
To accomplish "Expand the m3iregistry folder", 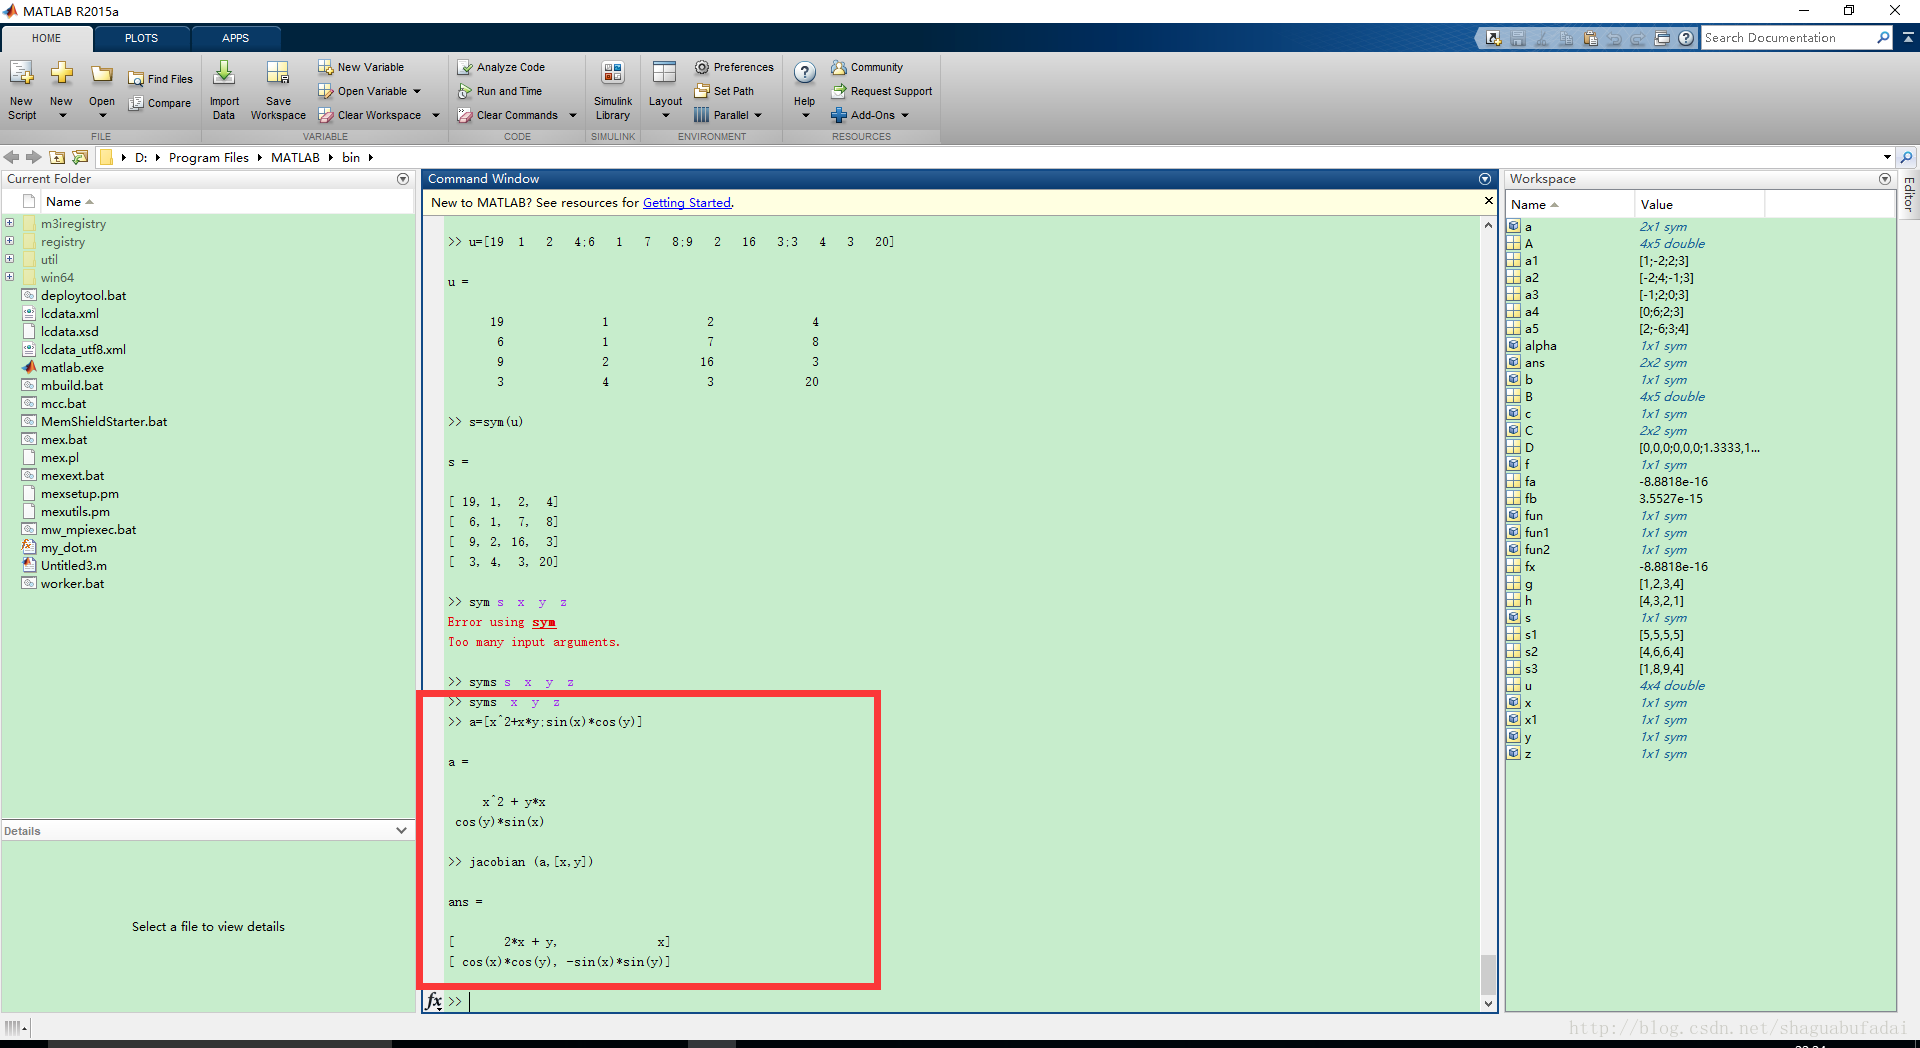I will (x=9, y=223).
